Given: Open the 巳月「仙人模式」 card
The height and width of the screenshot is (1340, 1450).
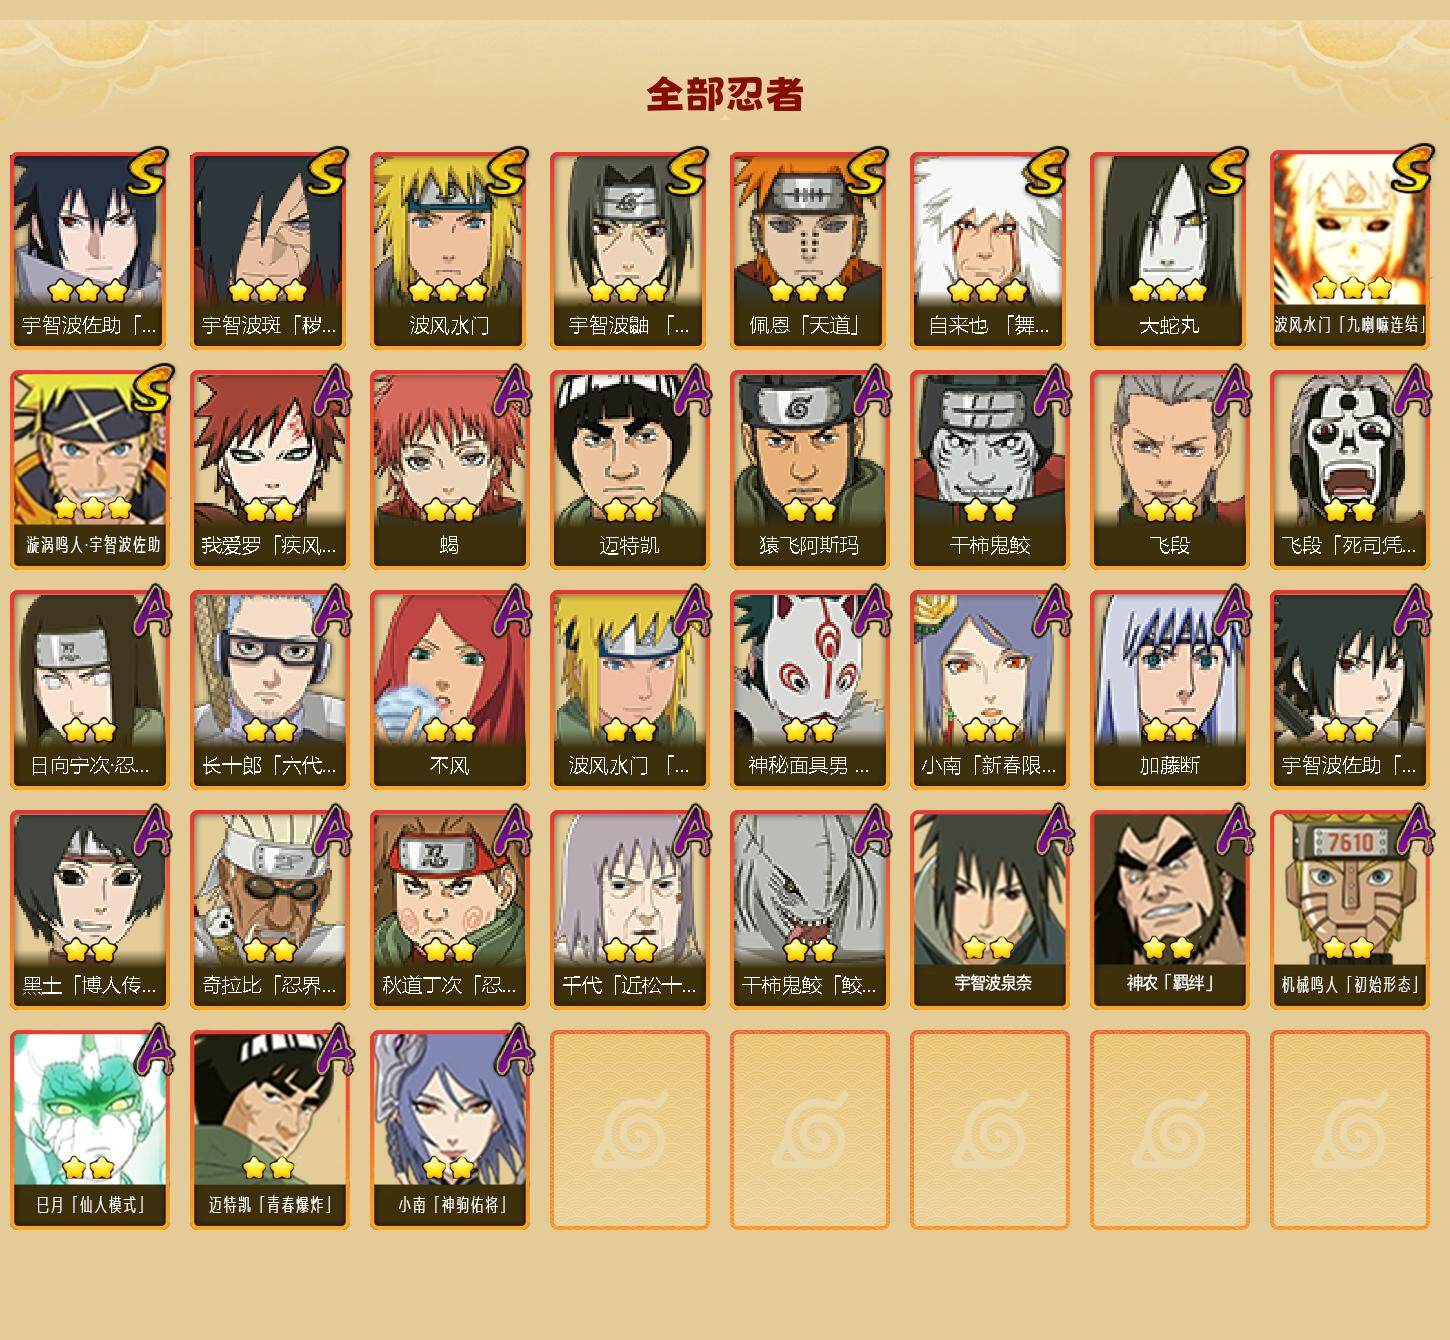Looking at the screenshot, I should point(89,1130).
